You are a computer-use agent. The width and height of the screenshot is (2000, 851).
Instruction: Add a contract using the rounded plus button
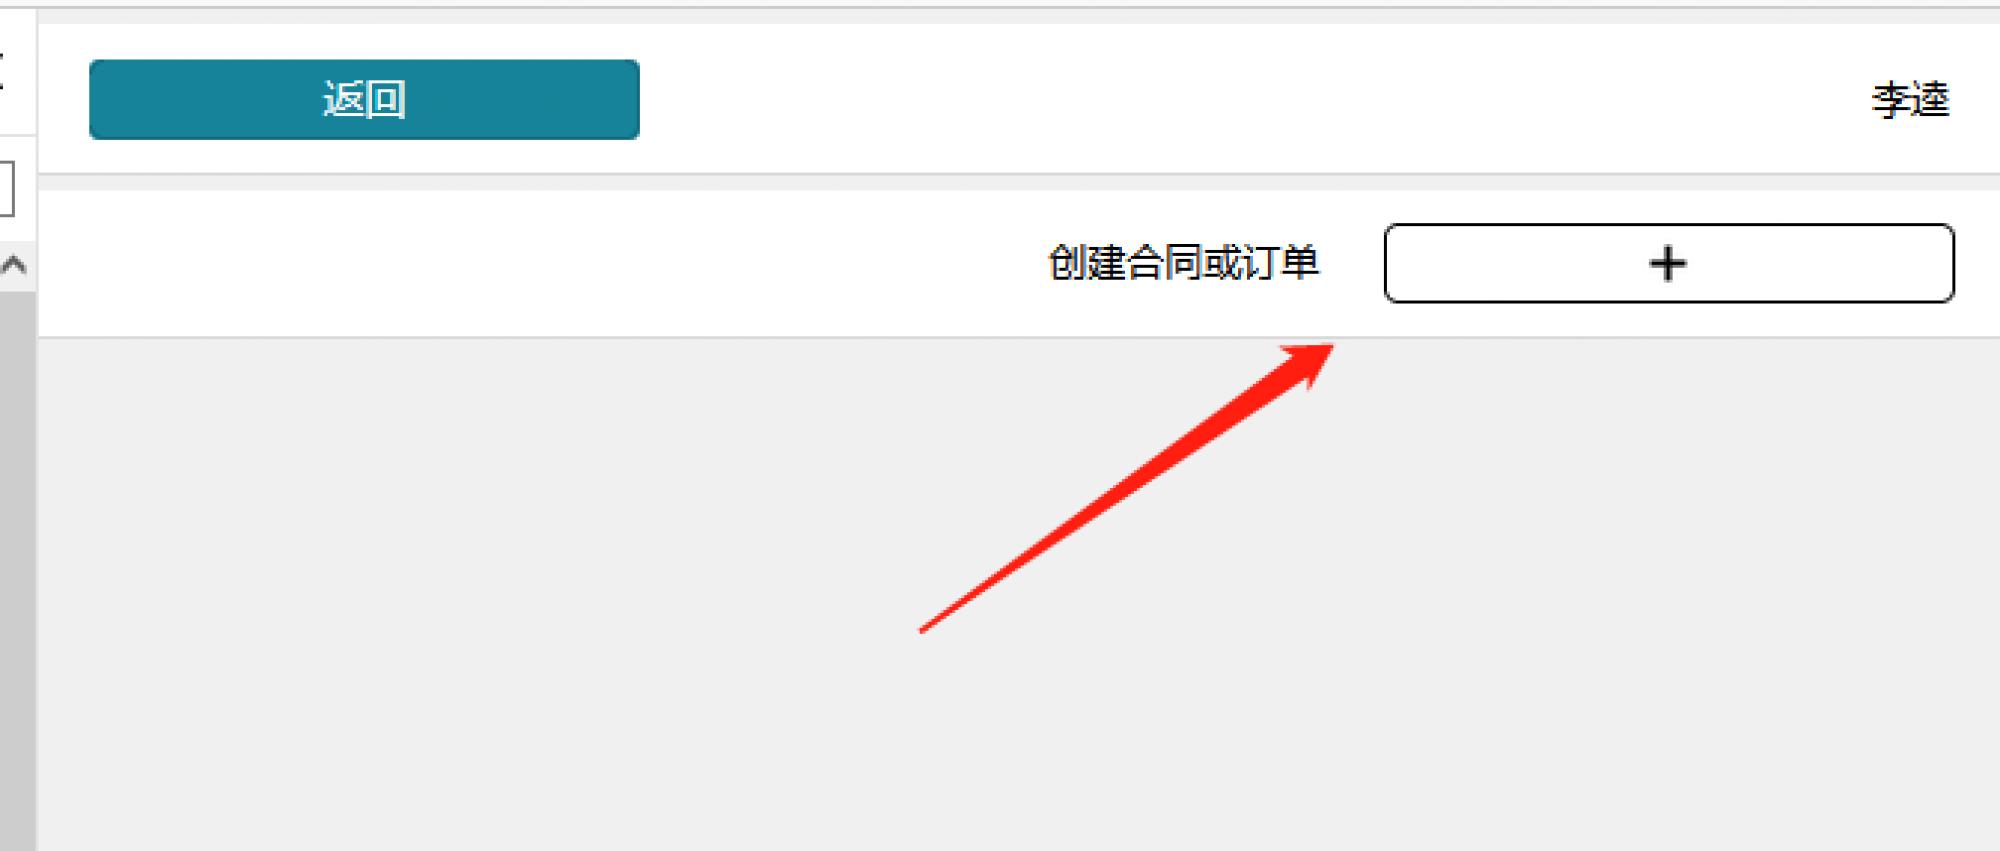1669,263
